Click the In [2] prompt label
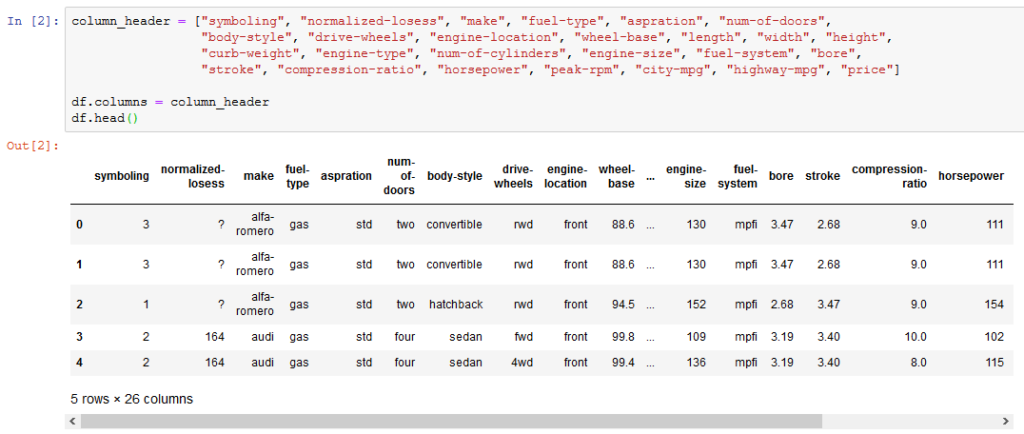The image size is (1024, 434). pos(33,21)
